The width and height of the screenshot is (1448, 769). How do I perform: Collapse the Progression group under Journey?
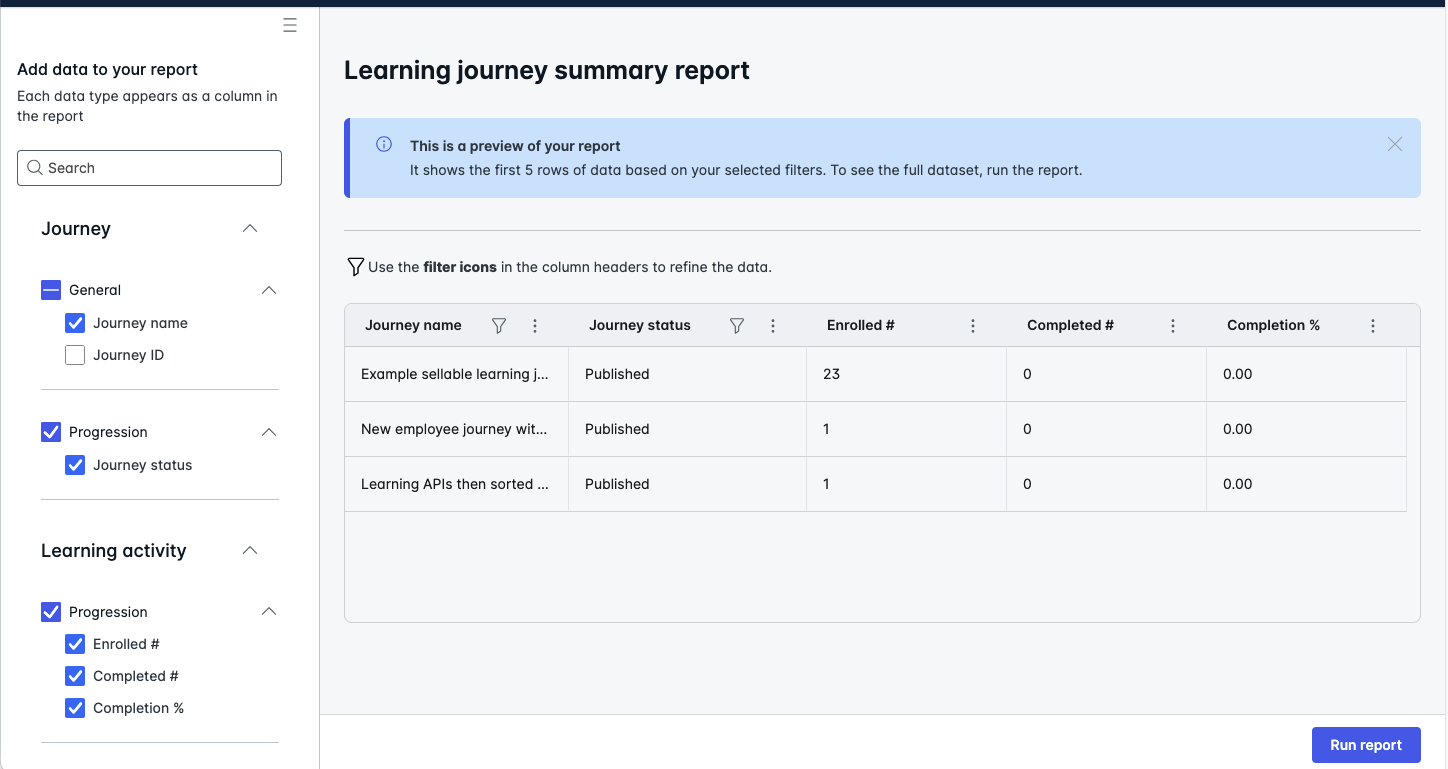pyautogui.click(x=268, y=432)
